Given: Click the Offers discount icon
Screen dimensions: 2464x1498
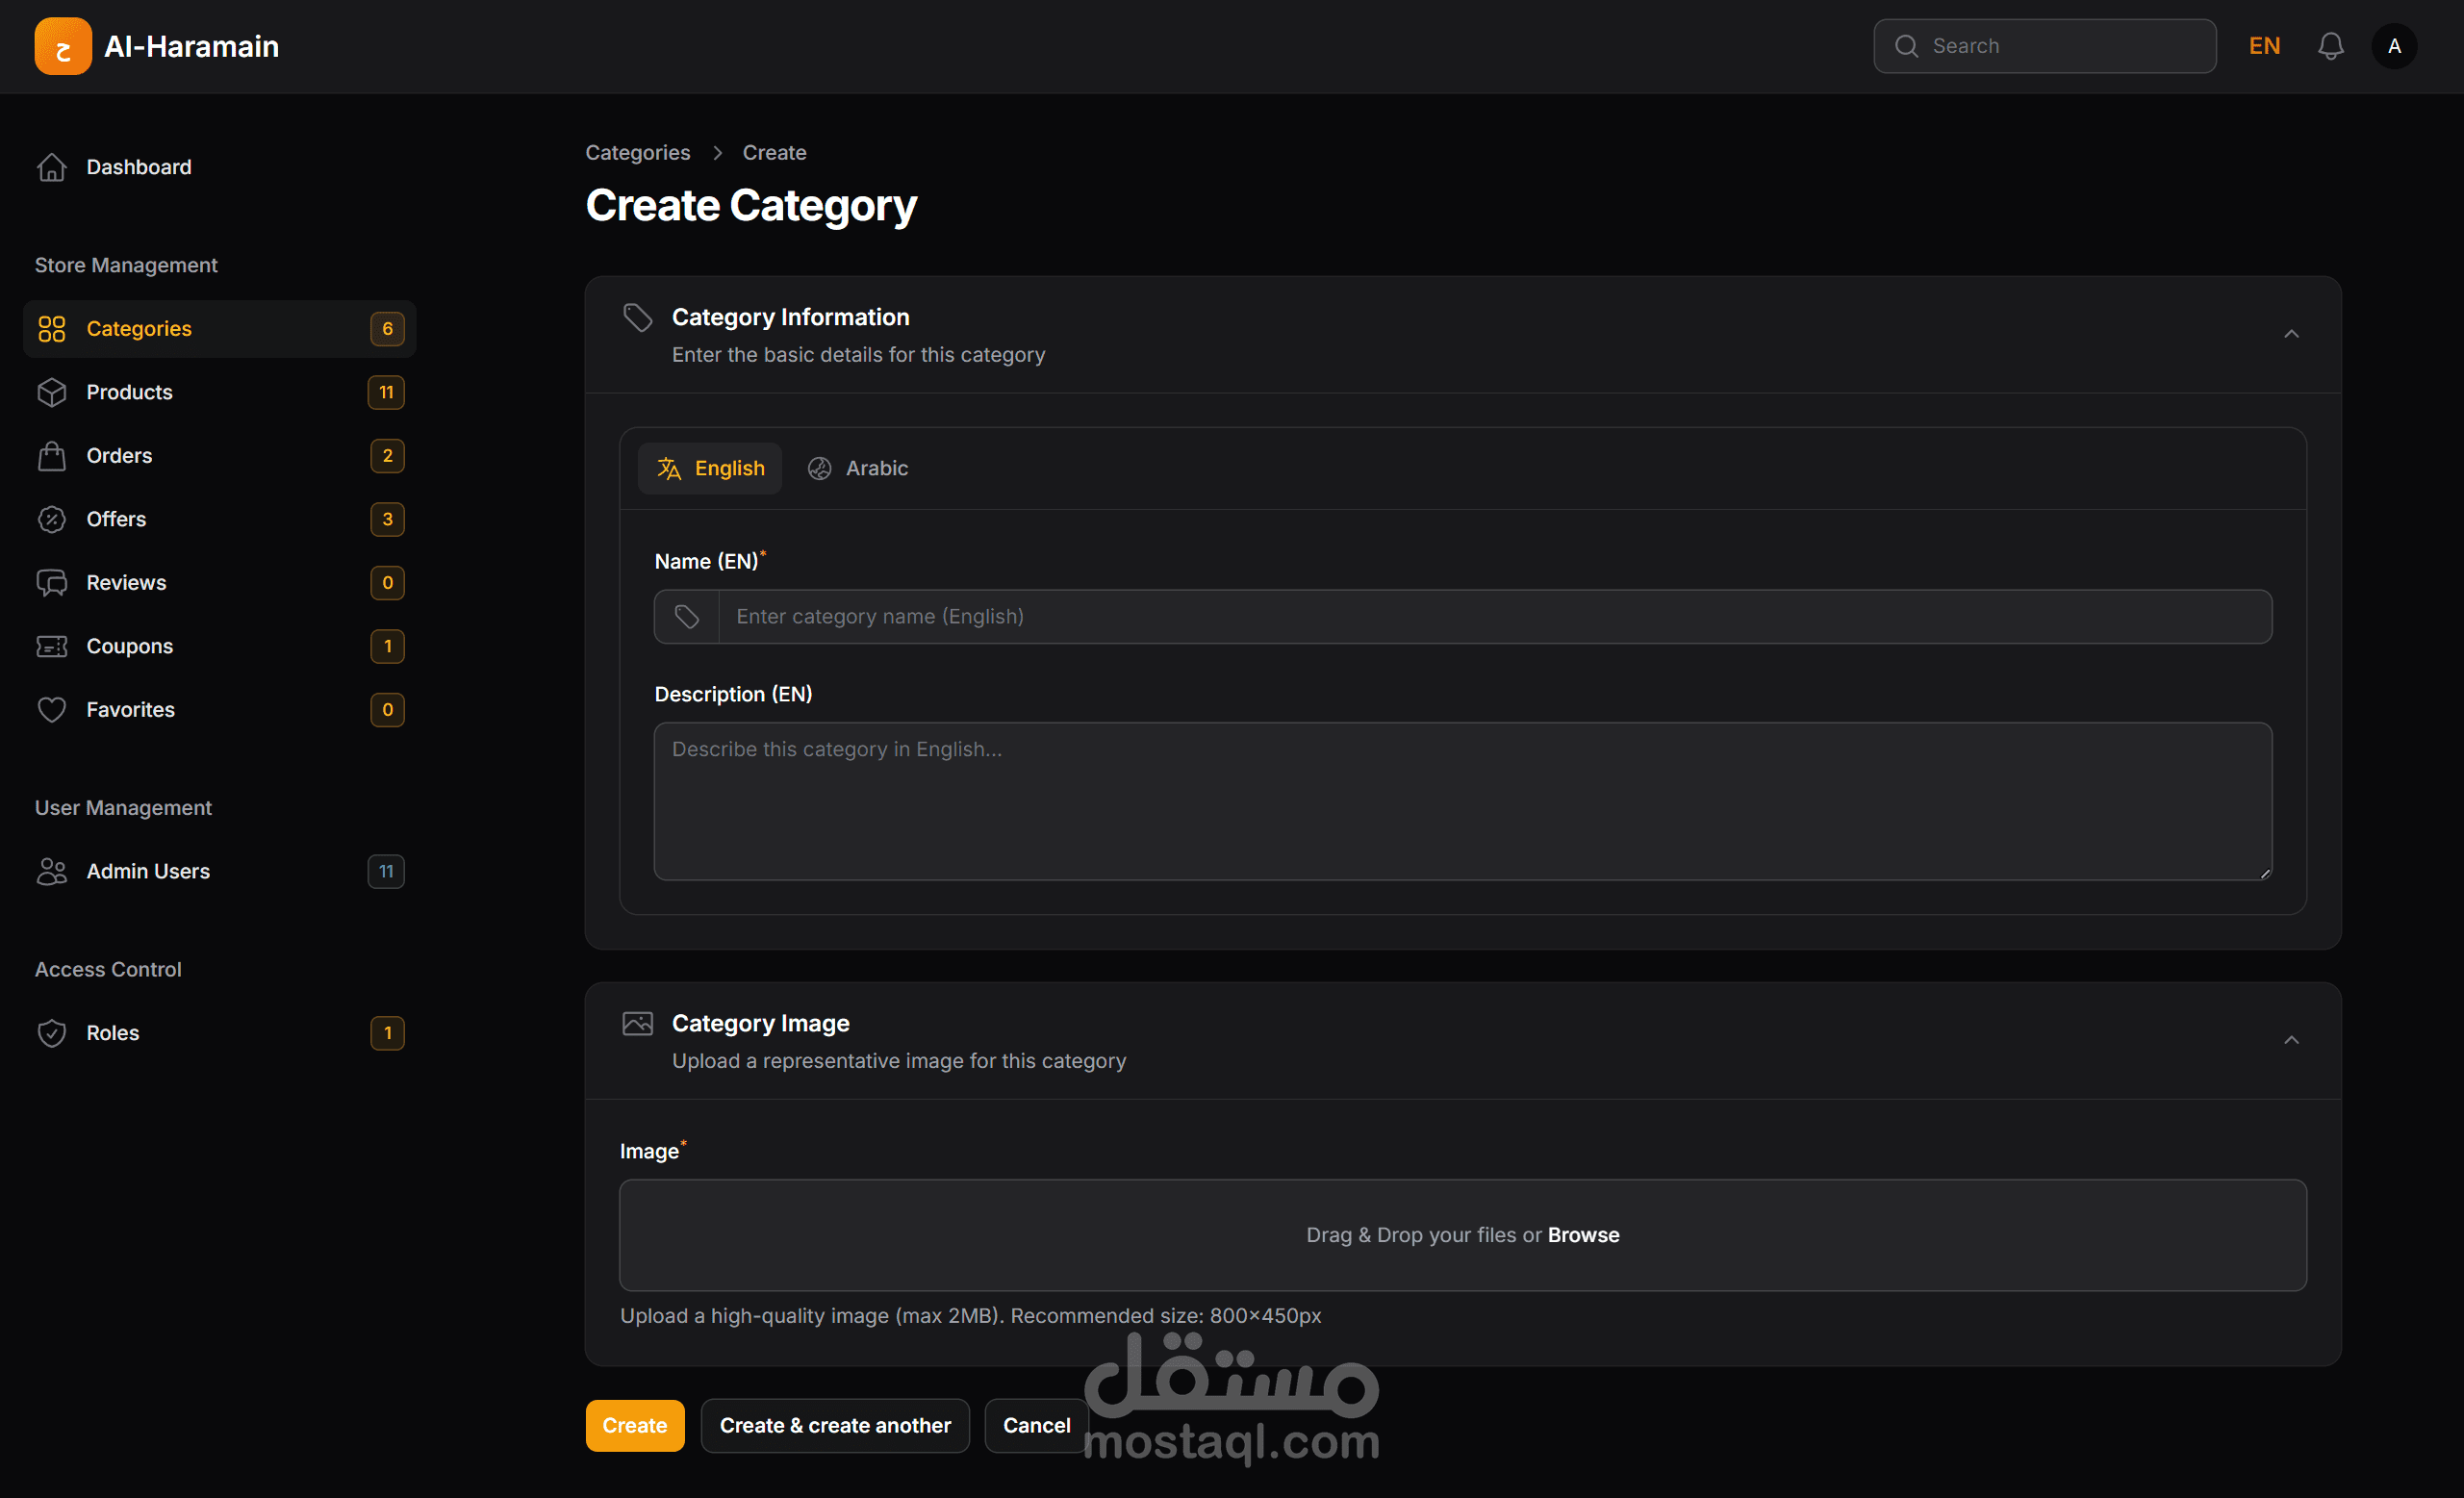Looking at the screenshot, I should pyautogui.click(x=52, y=519).
